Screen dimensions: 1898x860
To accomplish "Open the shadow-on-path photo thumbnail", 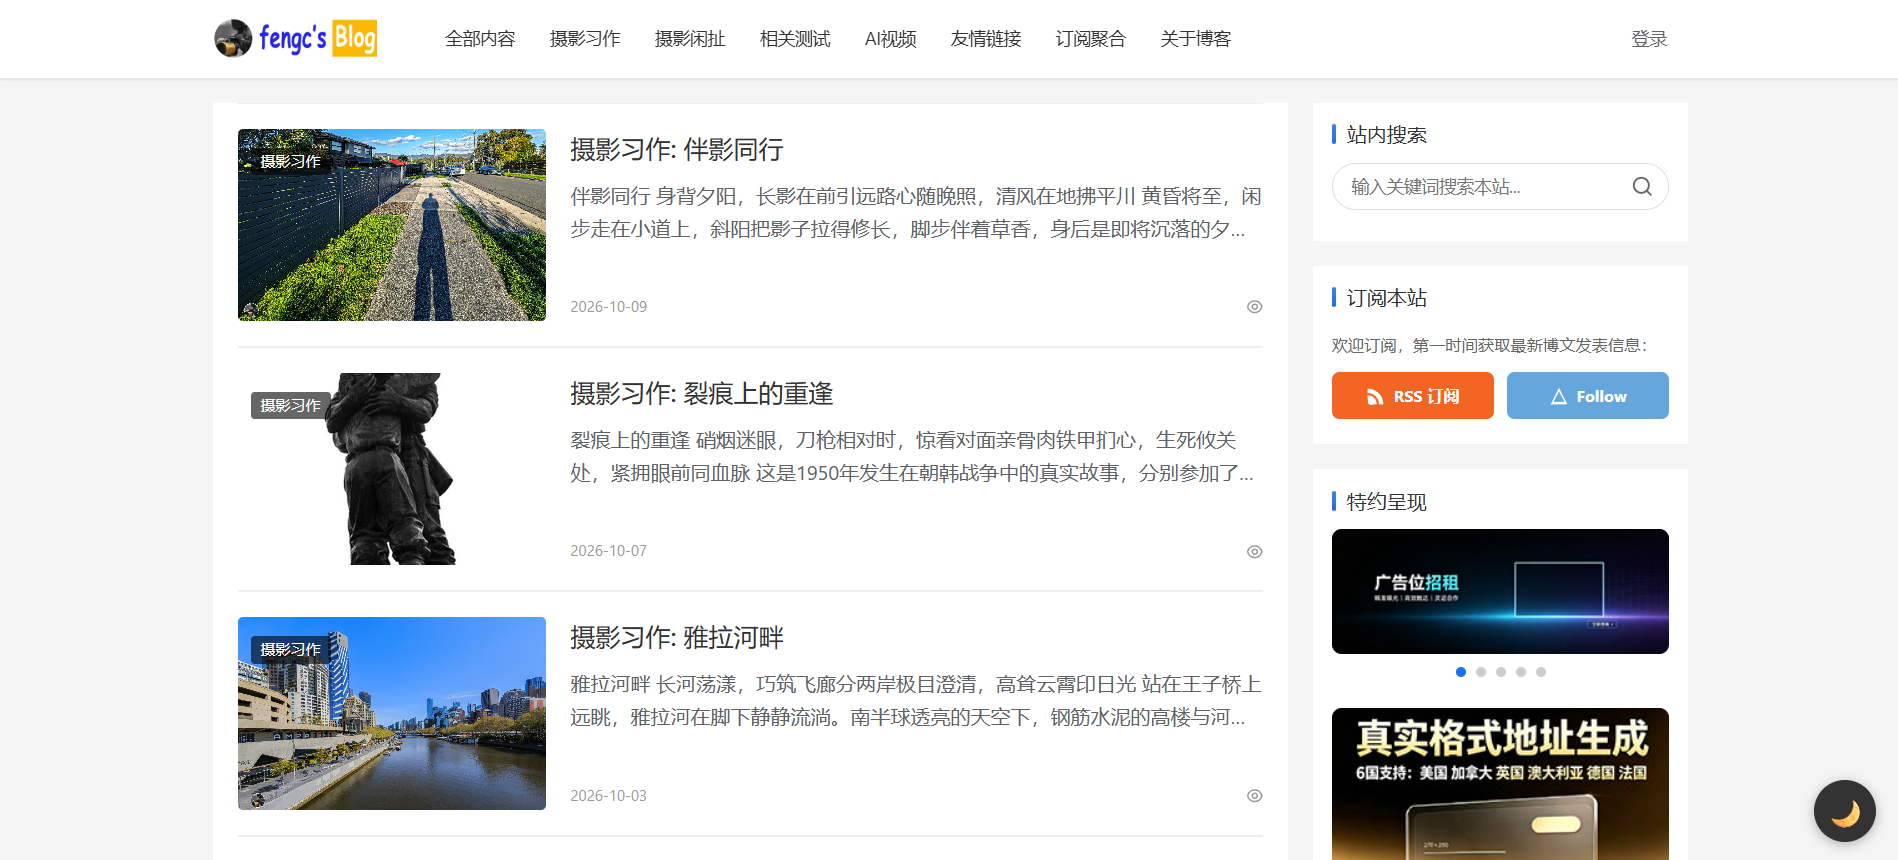I will click(x=392, y=225).
